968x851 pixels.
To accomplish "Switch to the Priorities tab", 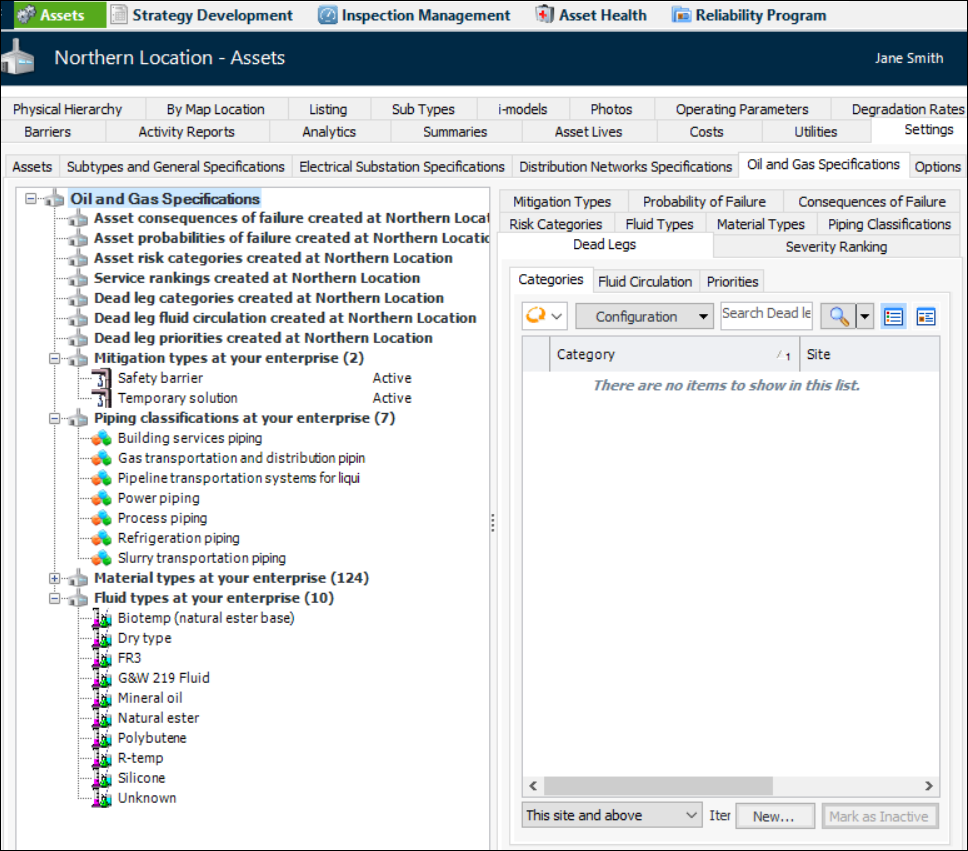I will coord(732,282).
